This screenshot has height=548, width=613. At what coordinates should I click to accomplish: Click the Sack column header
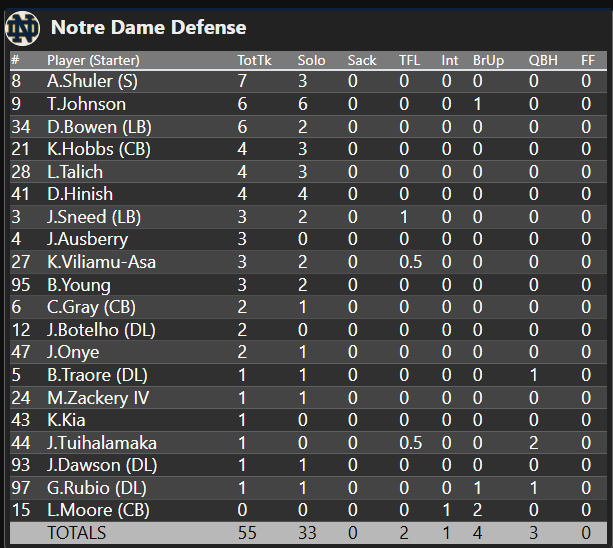362,60
